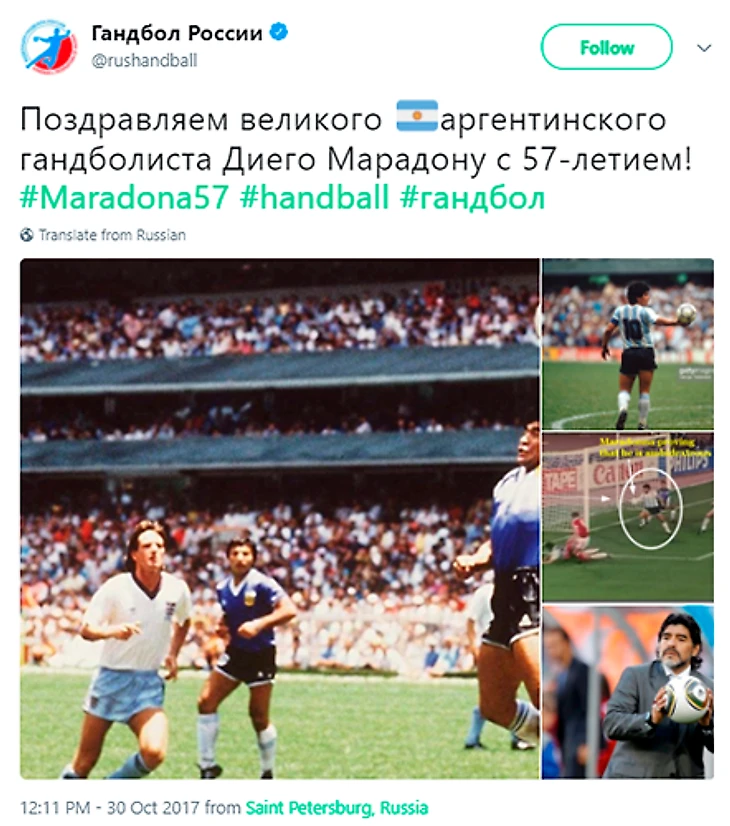
Task: Open the @rushandball handle link
Action: pos(144,61)
